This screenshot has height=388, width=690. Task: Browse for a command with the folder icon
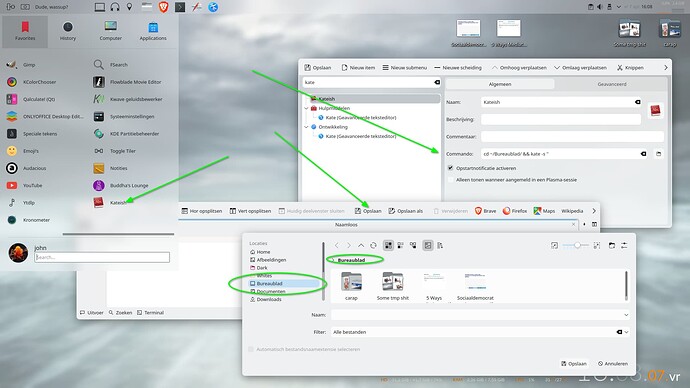[x=658, y=154]
